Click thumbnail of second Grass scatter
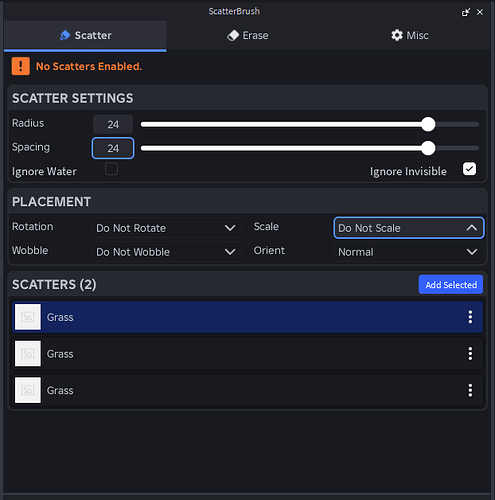This screenshot has width=495, height=500. (x=28, y=353)
